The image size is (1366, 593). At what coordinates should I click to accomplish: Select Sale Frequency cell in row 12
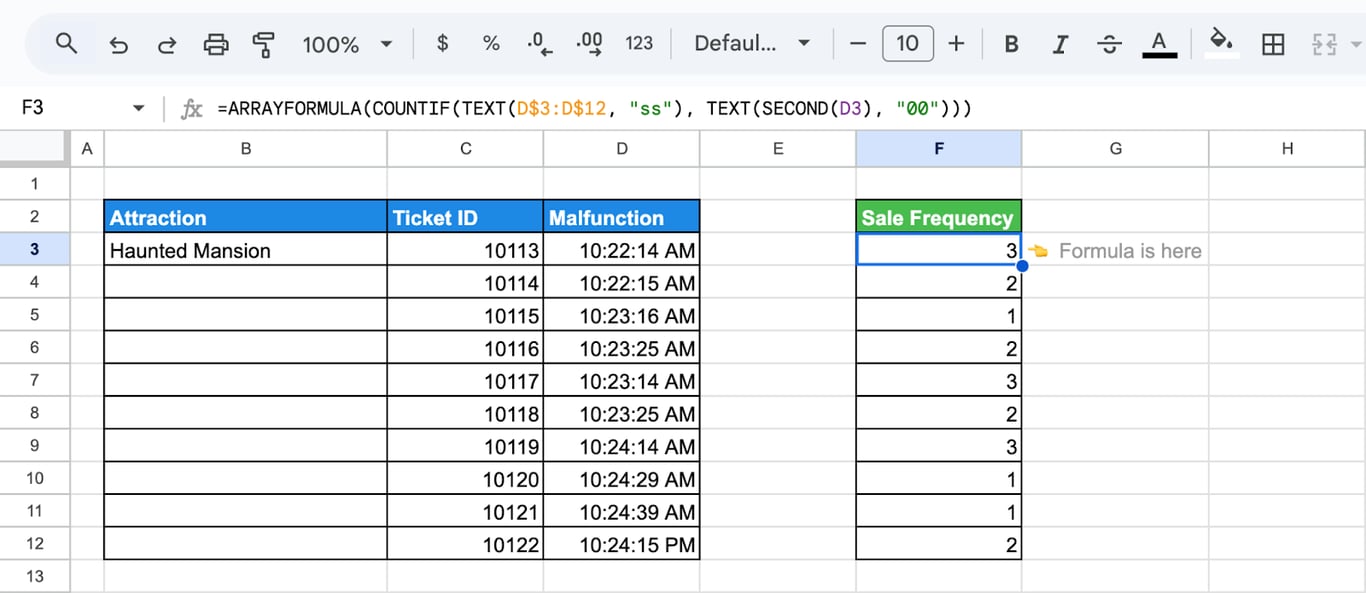[x=939, y=545]
